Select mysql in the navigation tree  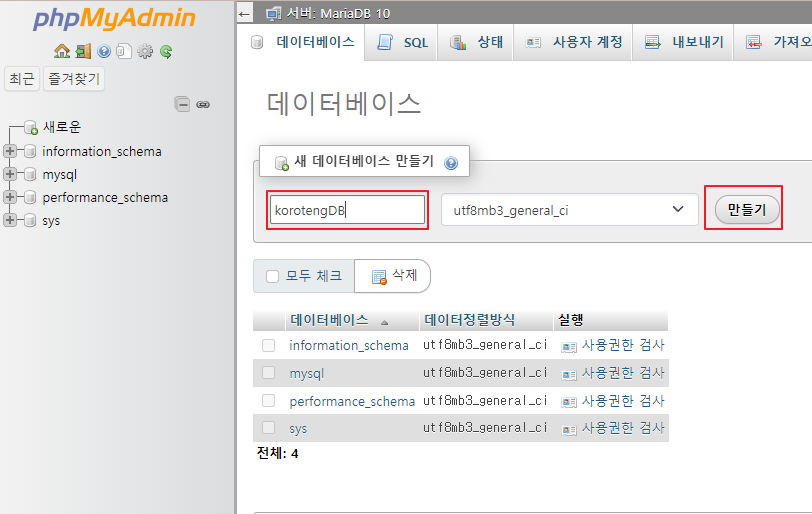60,174
